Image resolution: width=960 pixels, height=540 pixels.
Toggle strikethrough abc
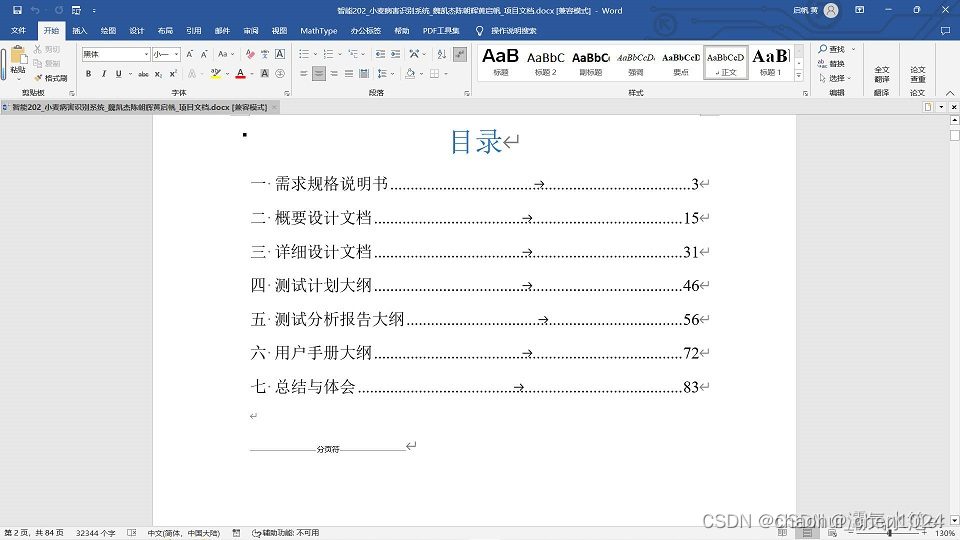click(143, 73)
